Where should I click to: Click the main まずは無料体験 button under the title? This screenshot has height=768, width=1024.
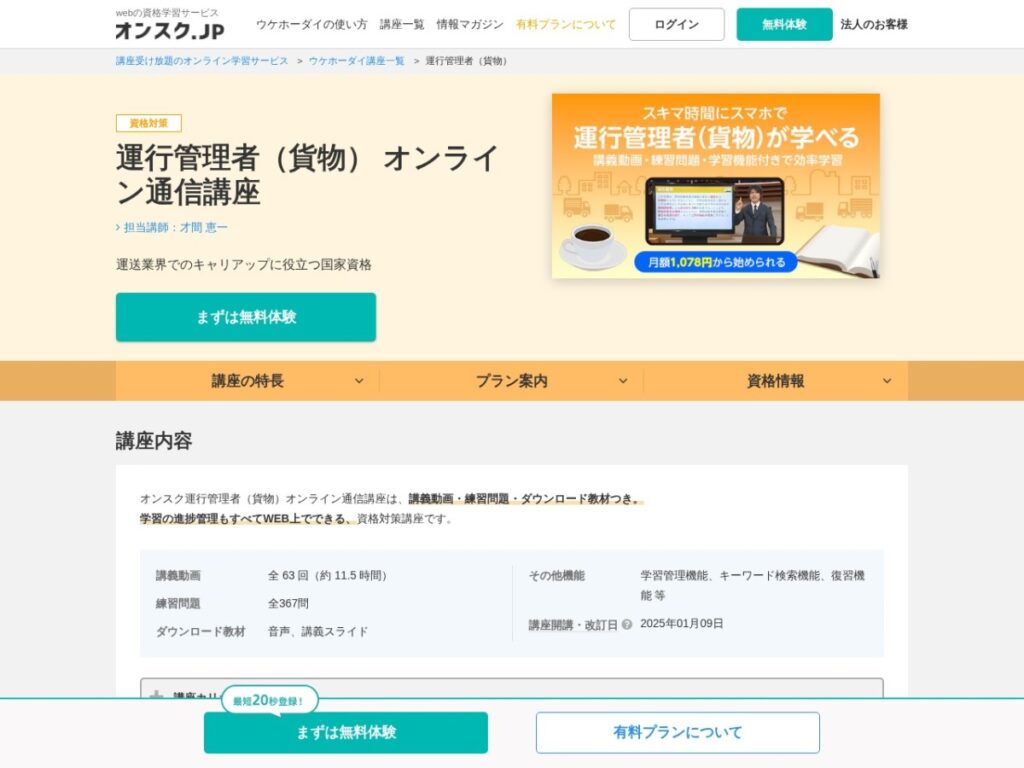tap(246, 317)
